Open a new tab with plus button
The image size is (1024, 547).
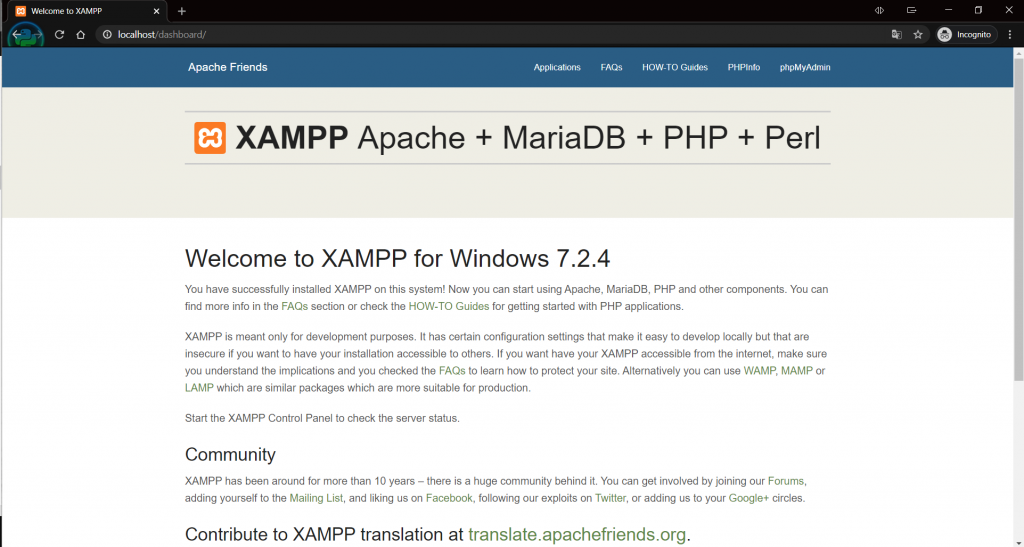click(x=182, y=11)
